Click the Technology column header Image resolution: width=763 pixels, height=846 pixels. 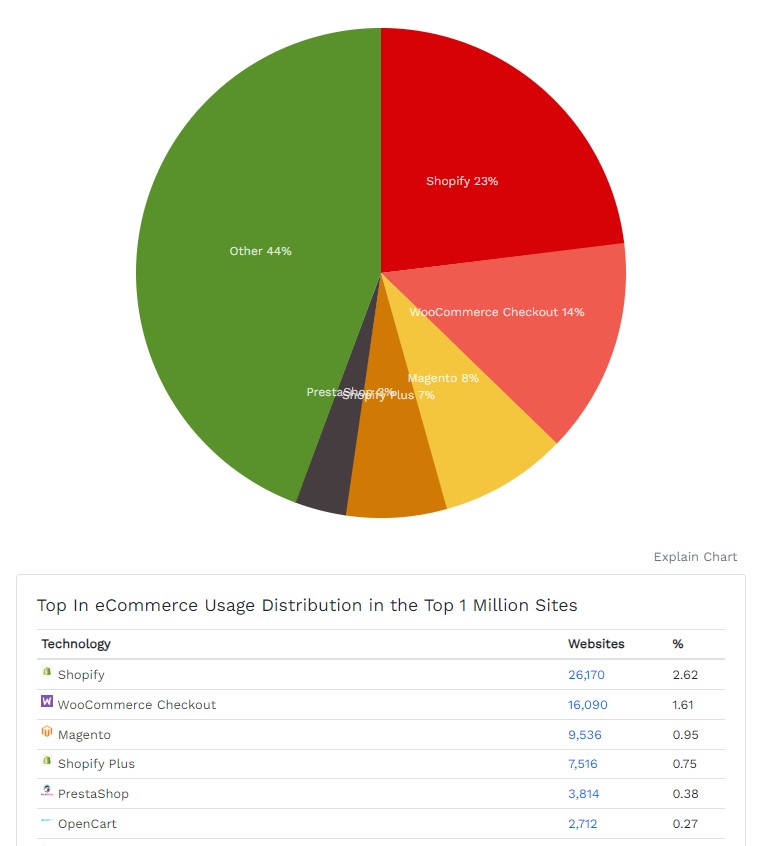(x=76, y=644)
